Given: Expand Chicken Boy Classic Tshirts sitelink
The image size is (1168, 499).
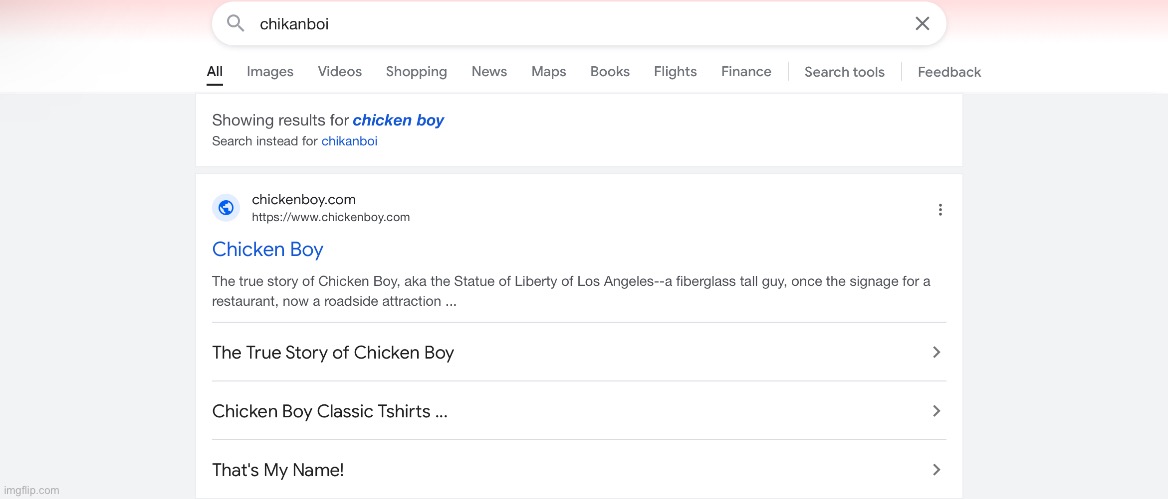Looking at the screenshot, I should point(936,411).
